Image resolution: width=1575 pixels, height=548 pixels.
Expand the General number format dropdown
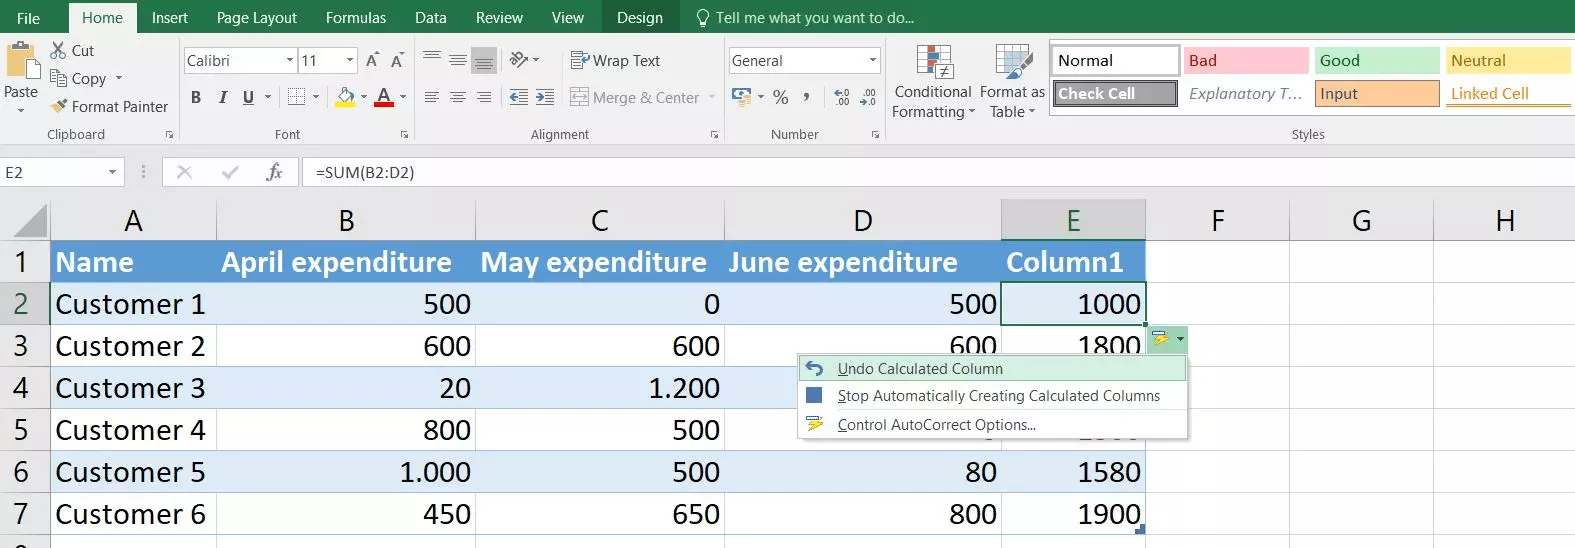872,61
